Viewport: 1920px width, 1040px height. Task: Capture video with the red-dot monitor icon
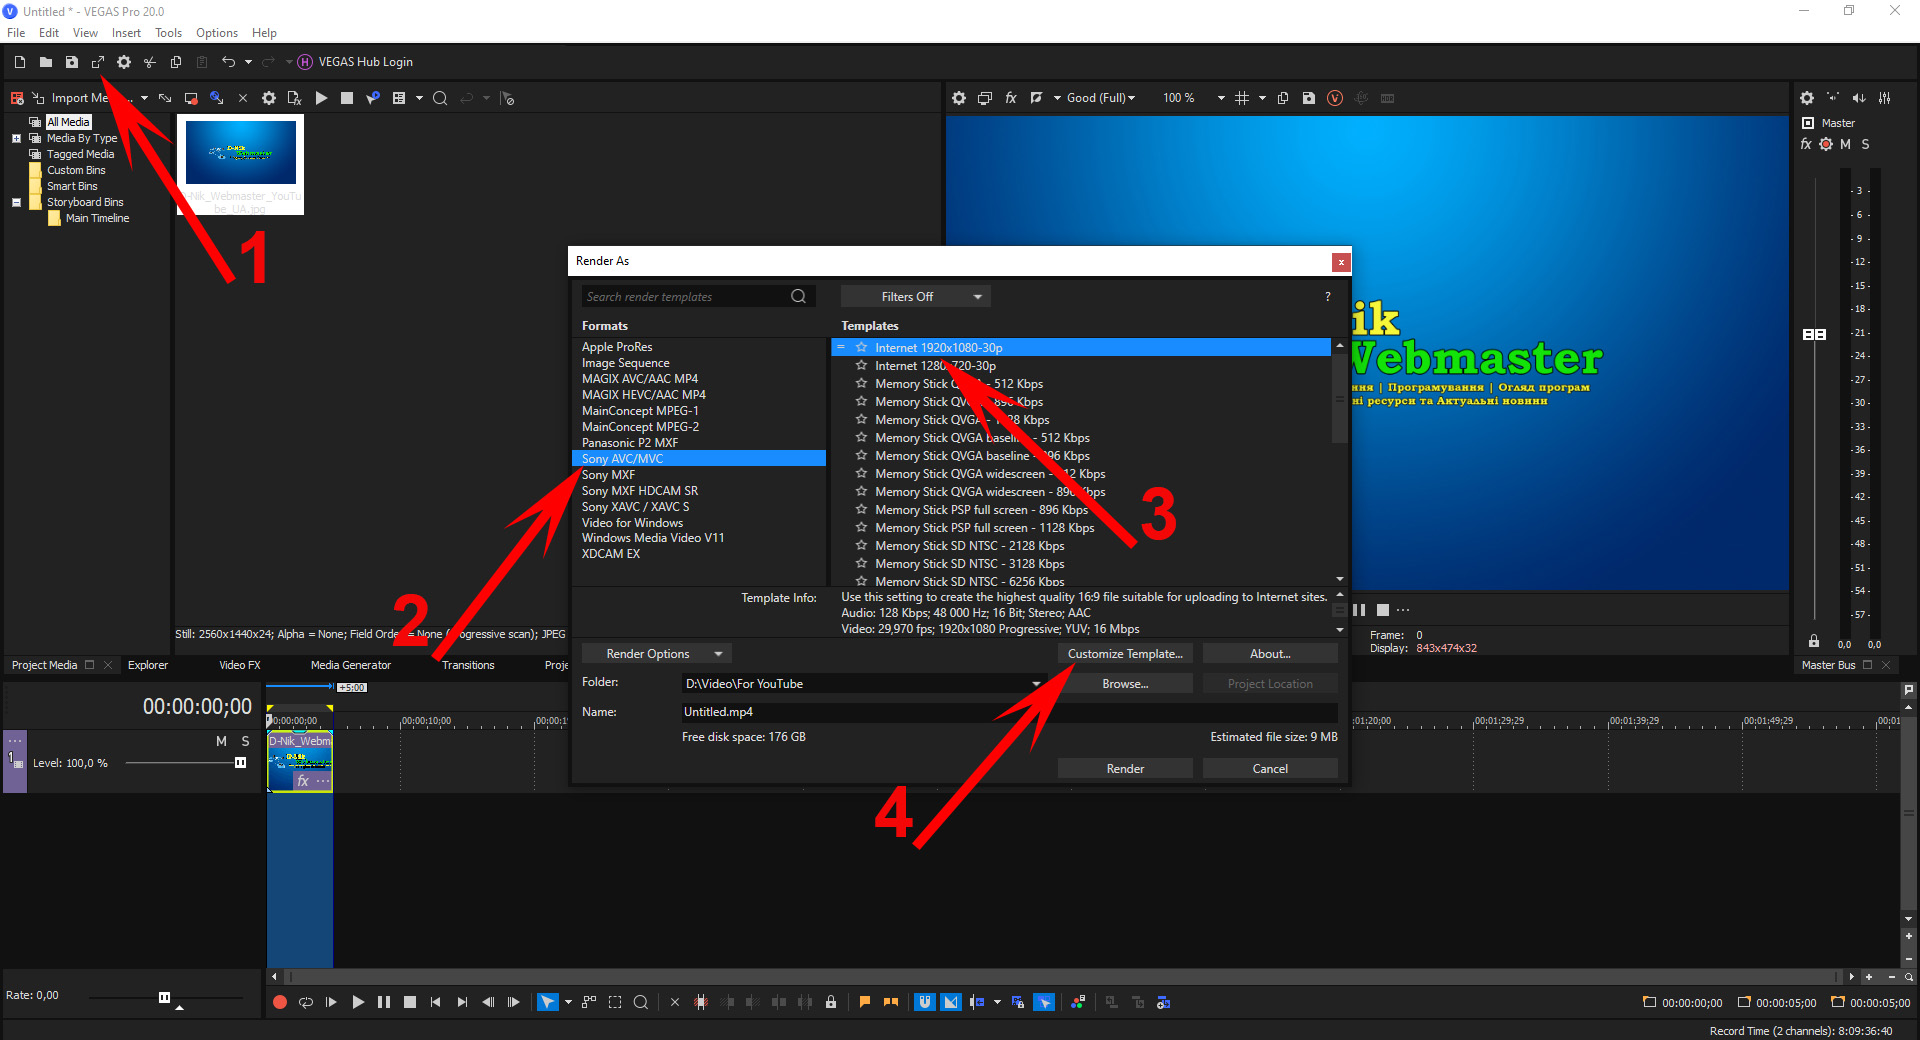(191, 98)
